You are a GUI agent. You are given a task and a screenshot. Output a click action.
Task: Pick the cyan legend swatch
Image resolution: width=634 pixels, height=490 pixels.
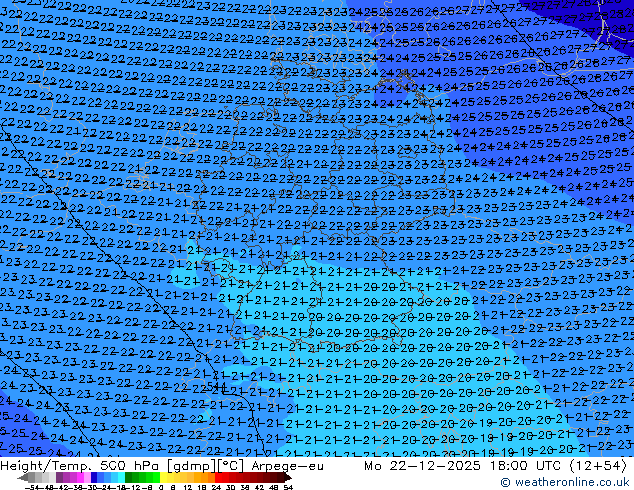[121, 477]
